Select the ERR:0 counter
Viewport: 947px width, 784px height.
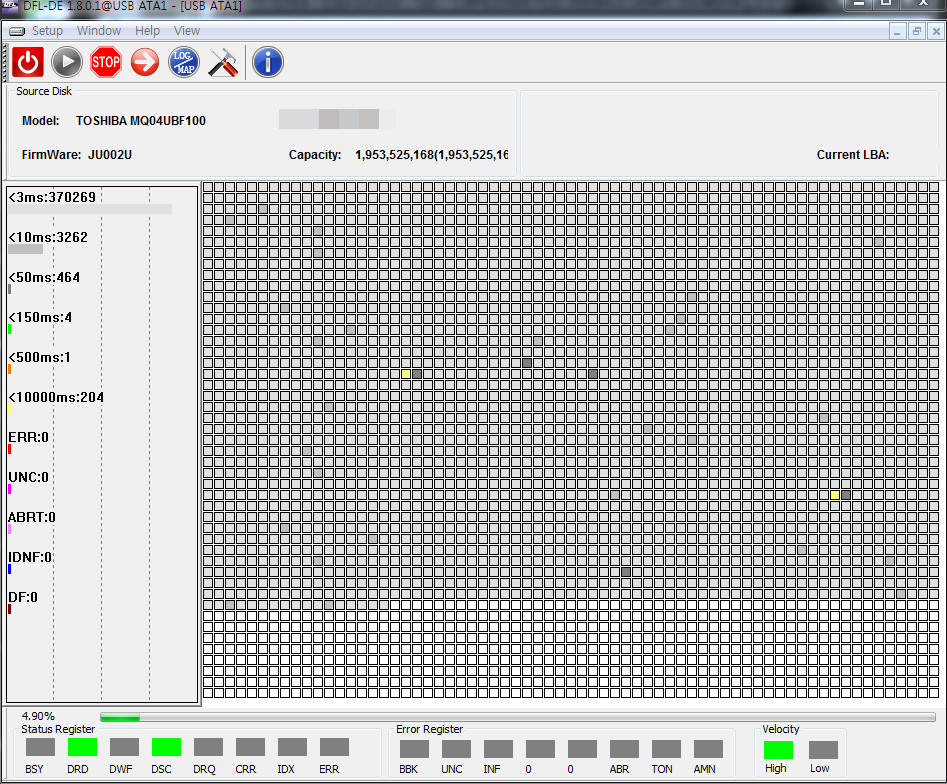(28, 437)
